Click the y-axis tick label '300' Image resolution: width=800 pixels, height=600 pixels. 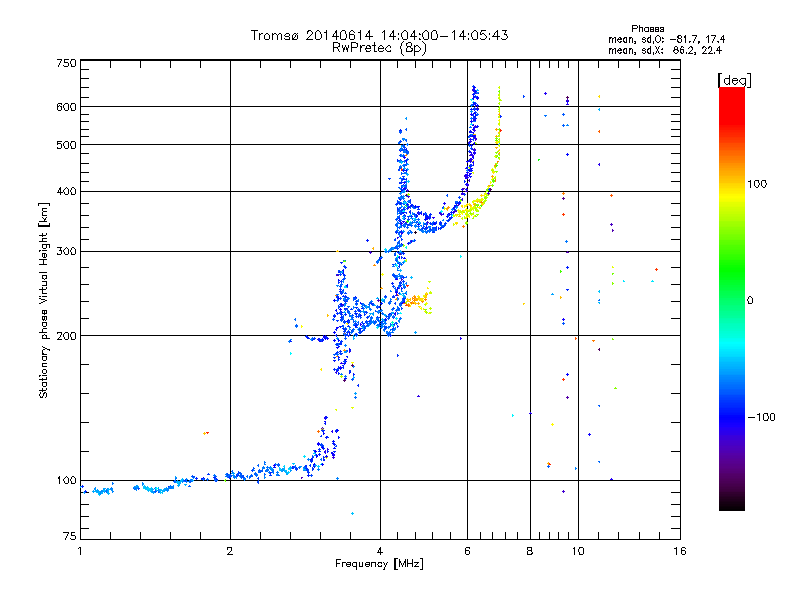[x=66, y=251]
